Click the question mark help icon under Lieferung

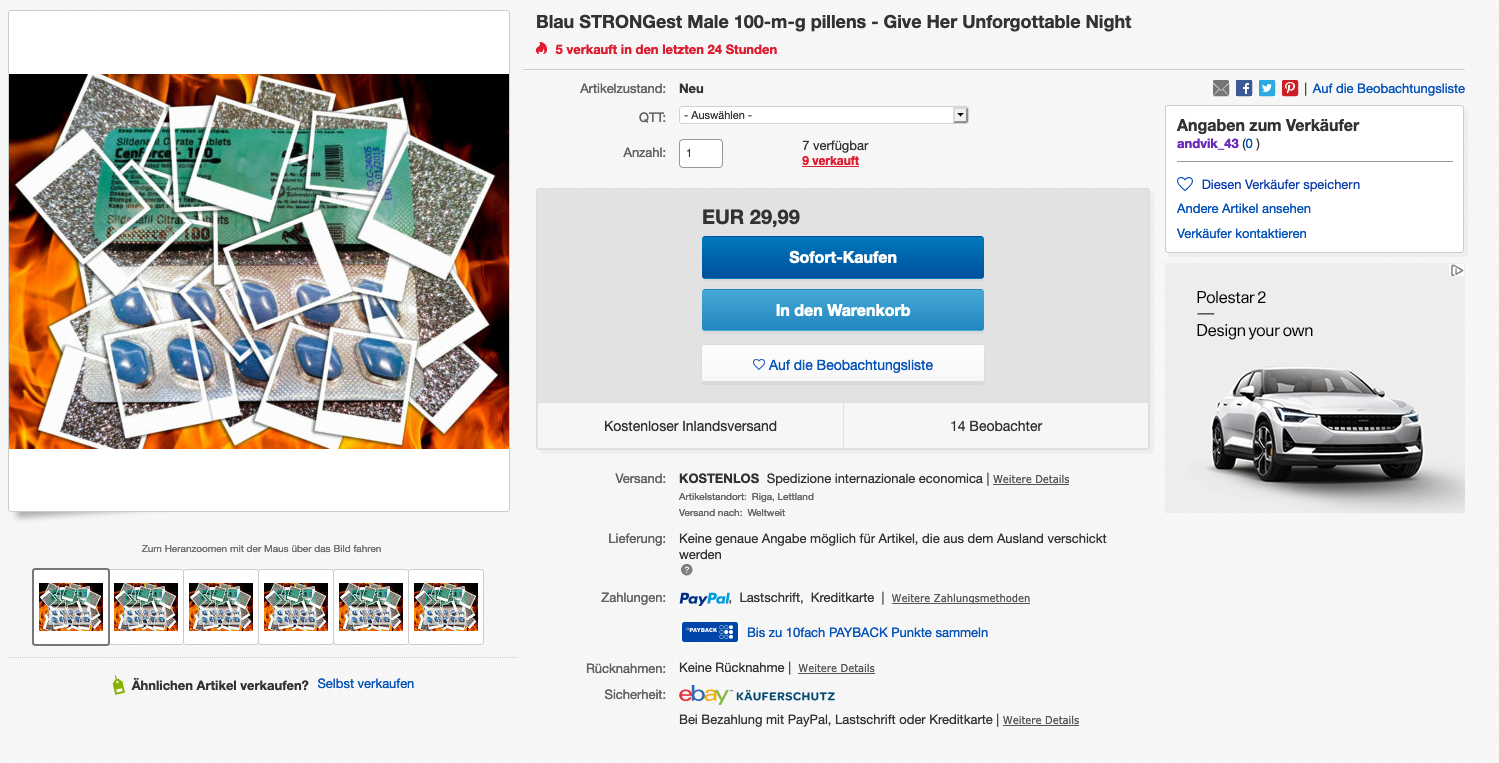686,570
